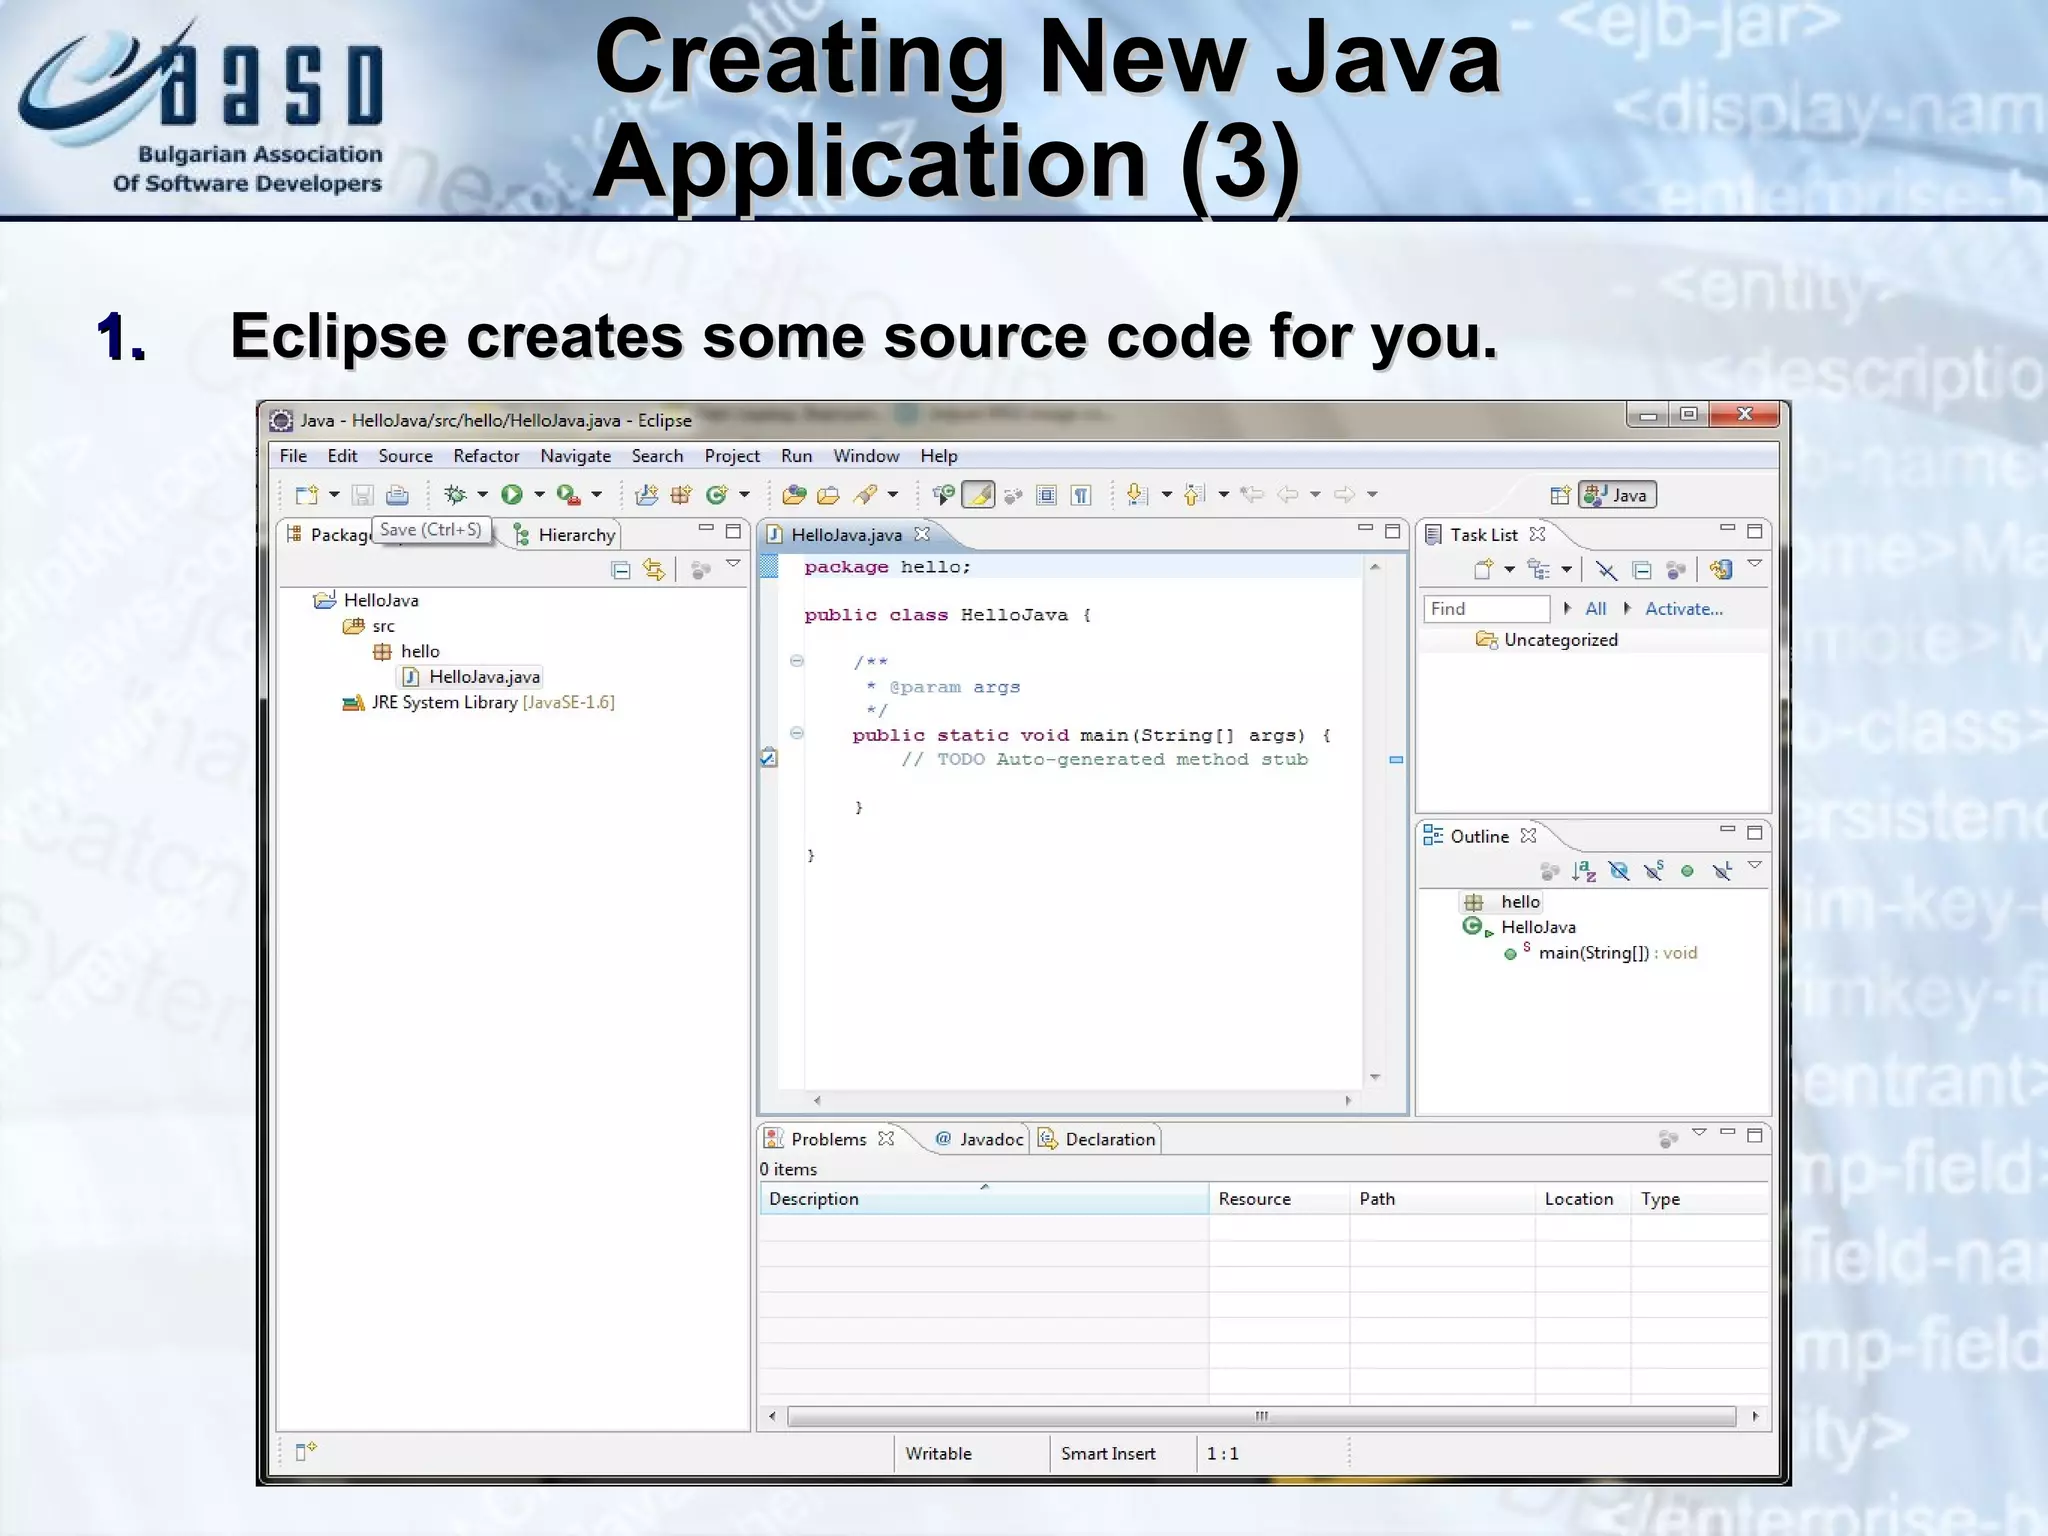Select the Uncategorized task folder
Image resolution: width=2048 pixels, height=1536 pixels.
coord(1547,640)
